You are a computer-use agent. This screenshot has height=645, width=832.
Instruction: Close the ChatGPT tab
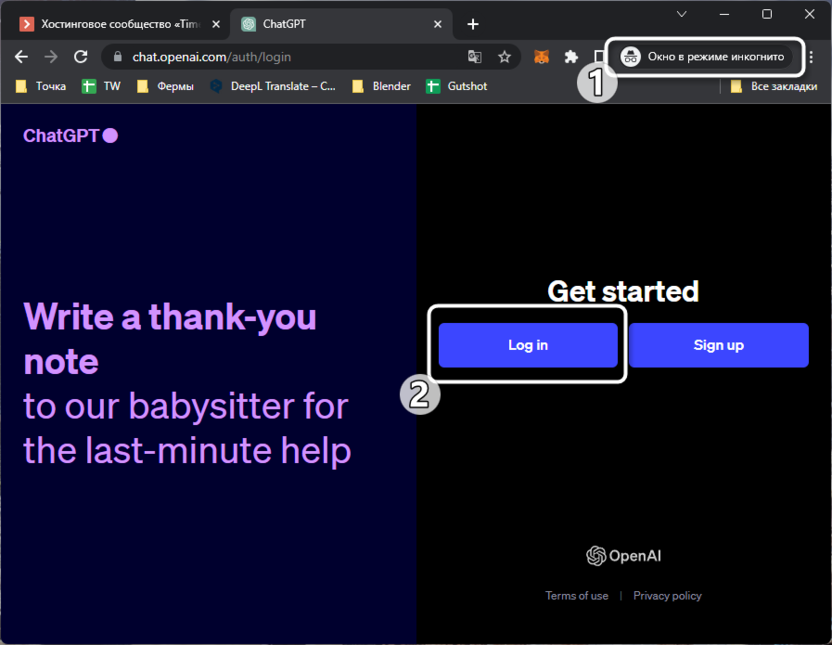click(x=438, y=24)
